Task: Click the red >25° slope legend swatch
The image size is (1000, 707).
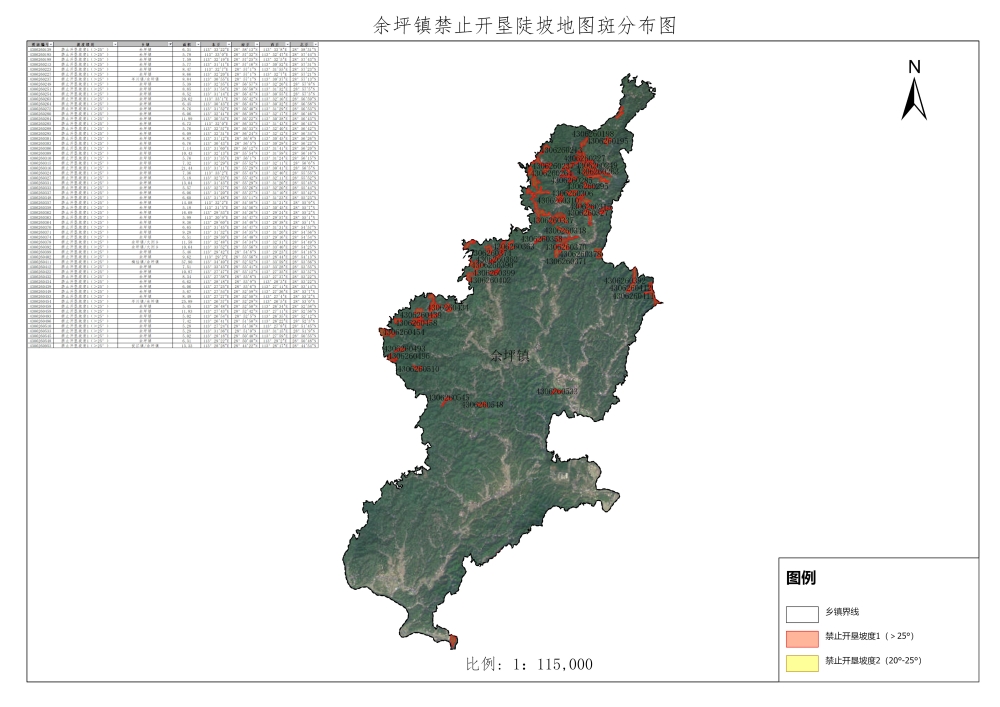Action: click(x=800, y=636)
